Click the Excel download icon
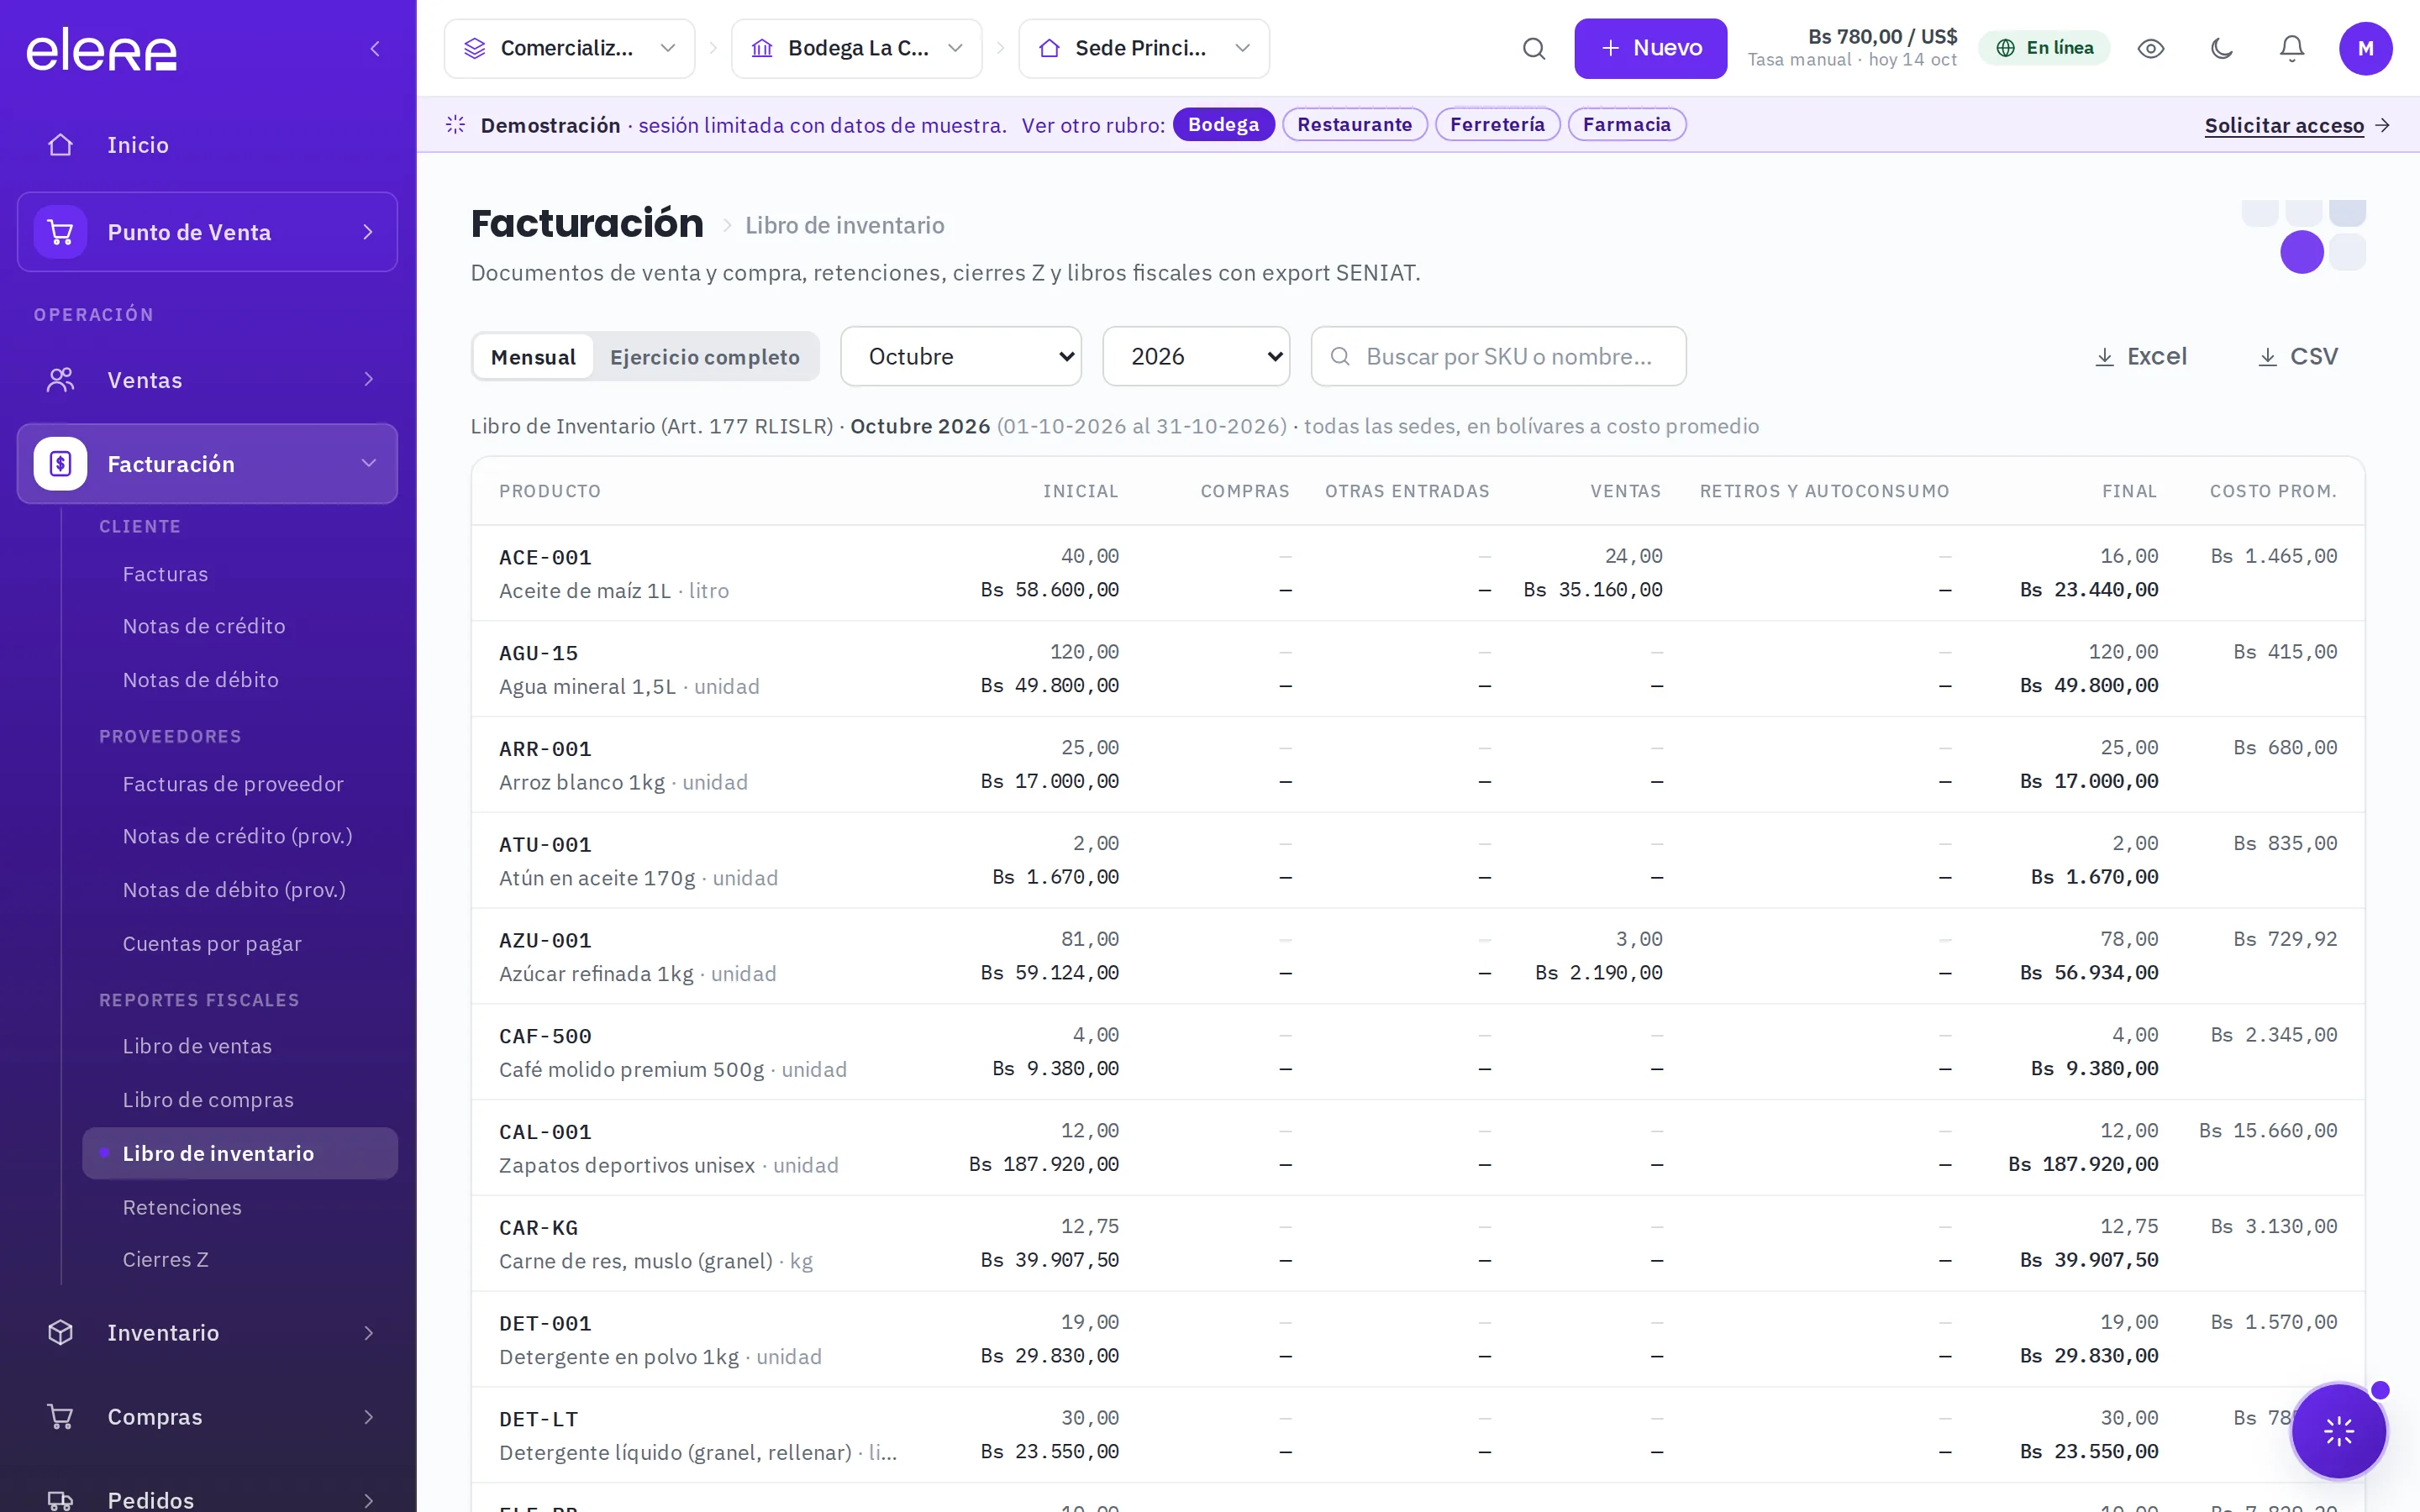 click(x=2105, y=357)
